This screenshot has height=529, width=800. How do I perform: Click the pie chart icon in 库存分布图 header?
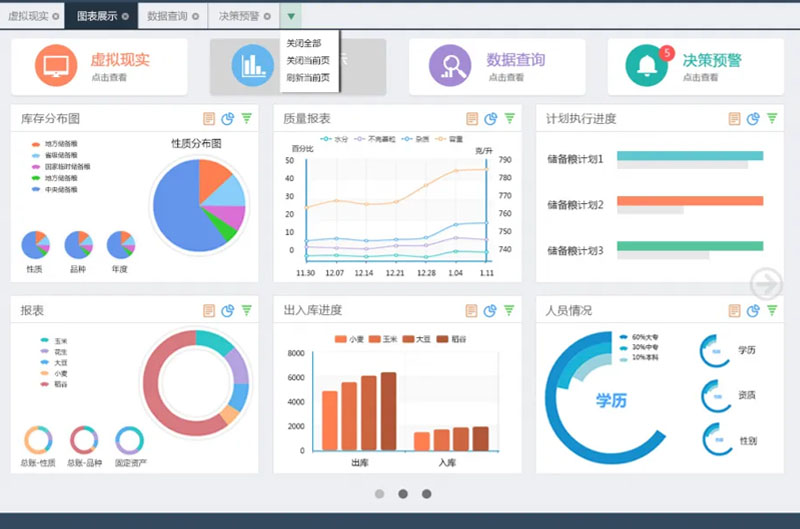(227, 119)
